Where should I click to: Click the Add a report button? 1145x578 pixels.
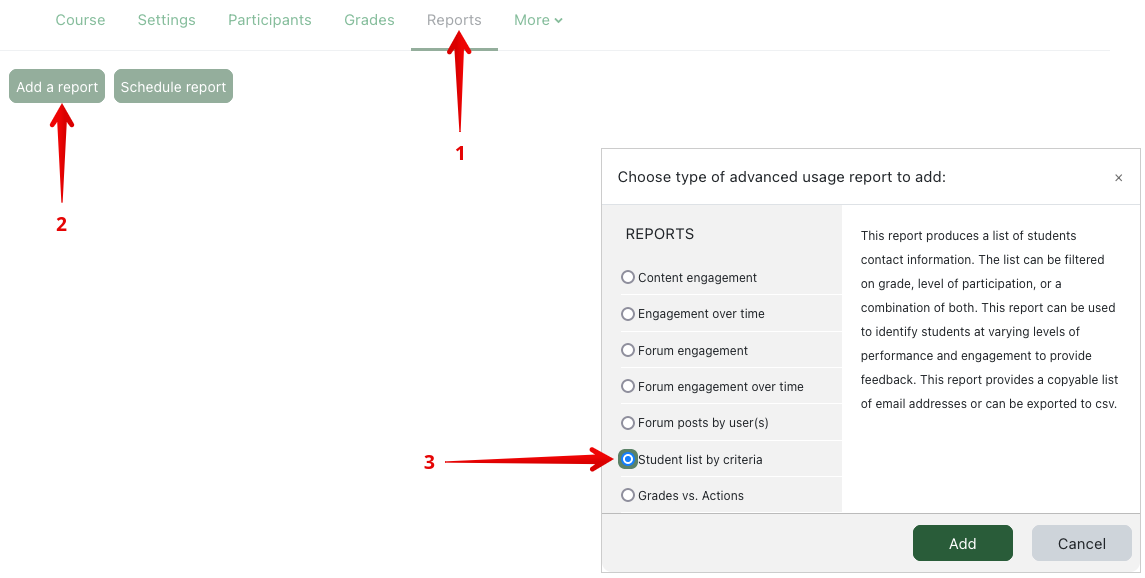click(x=57, y=87)
